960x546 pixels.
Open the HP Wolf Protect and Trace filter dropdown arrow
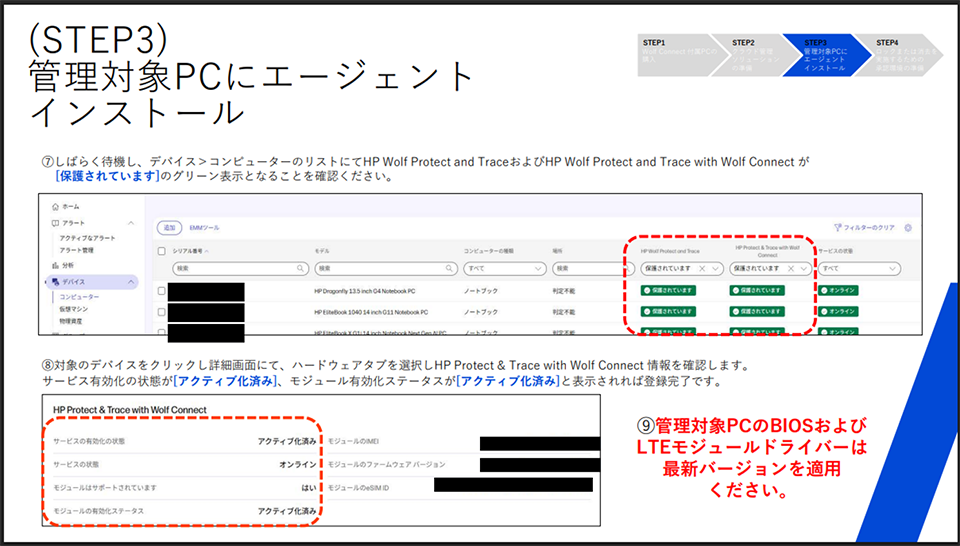715,269
